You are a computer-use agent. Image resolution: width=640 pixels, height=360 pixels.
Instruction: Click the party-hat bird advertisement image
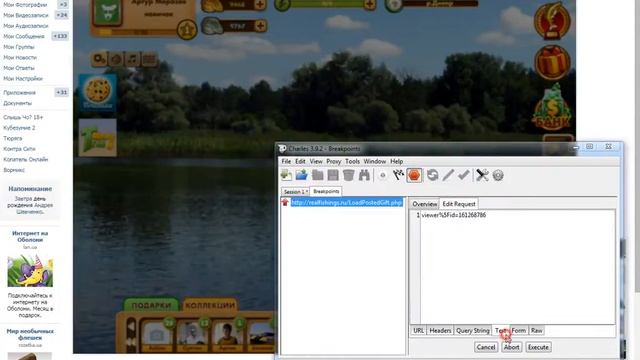pos(30,271)
